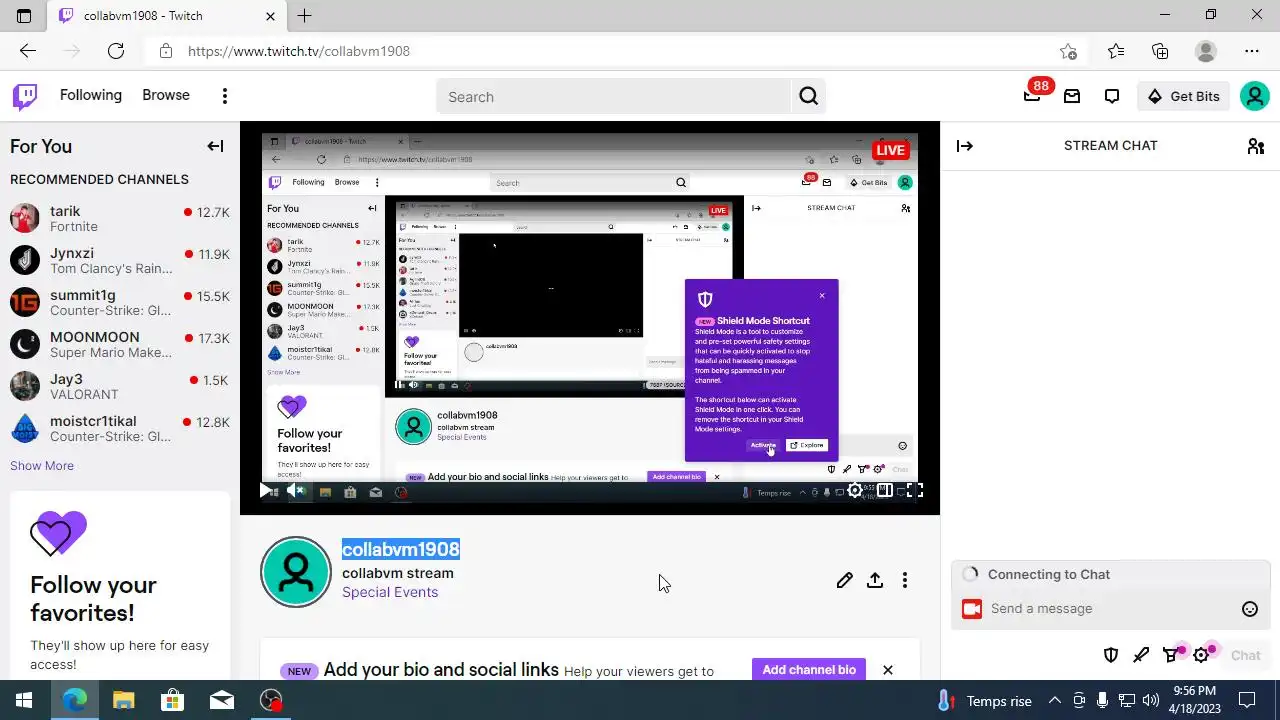Click the LIVE badge on the player
The height and width of the screenshot is (720, 1280).
point(889,150)
